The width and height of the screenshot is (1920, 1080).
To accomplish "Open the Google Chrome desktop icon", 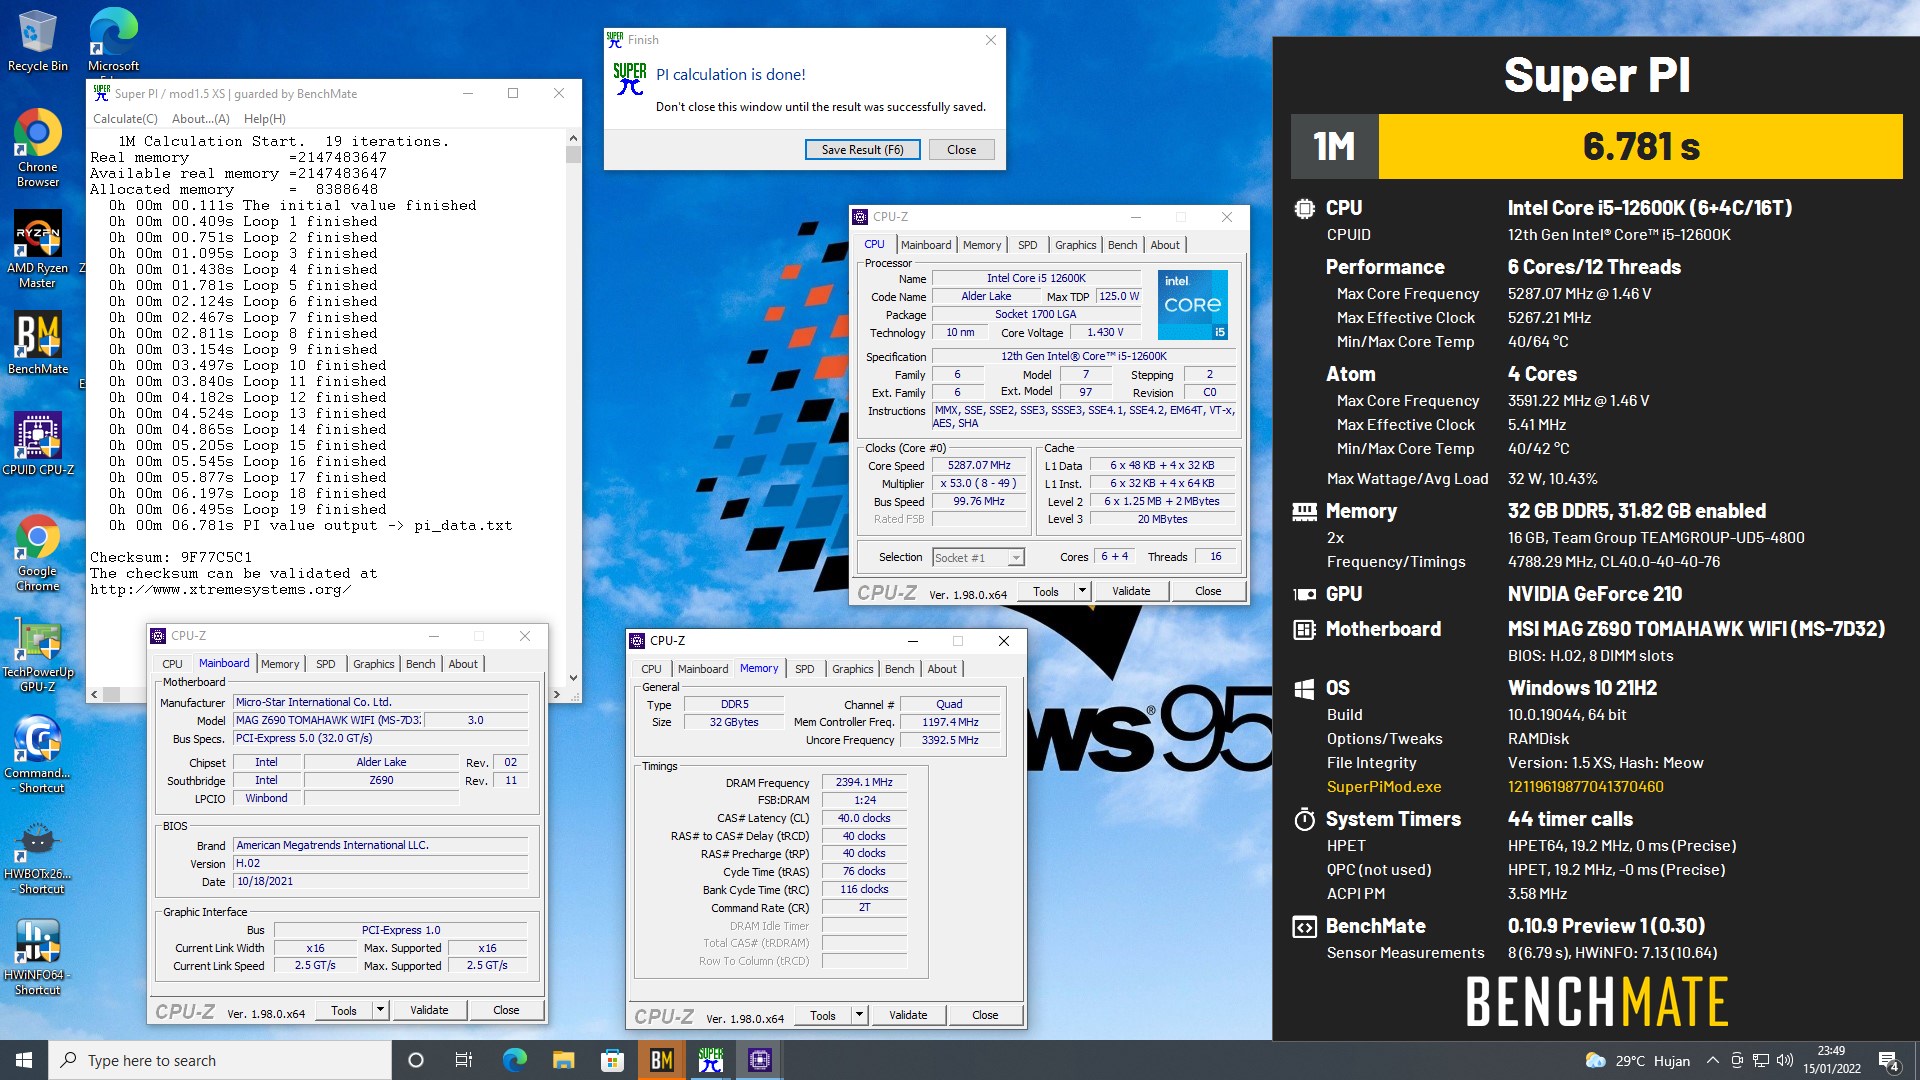I will click(38, 553).
